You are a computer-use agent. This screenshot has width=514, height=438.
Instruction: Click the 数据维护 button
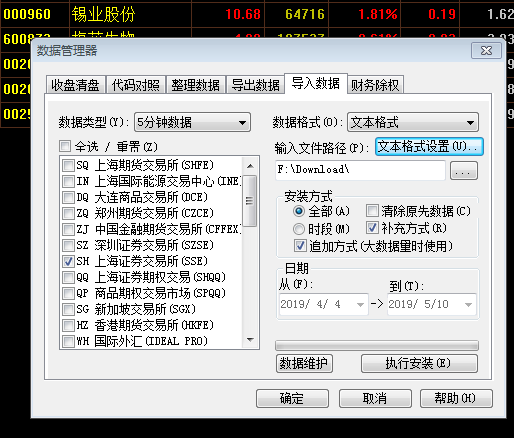point(304,363)
